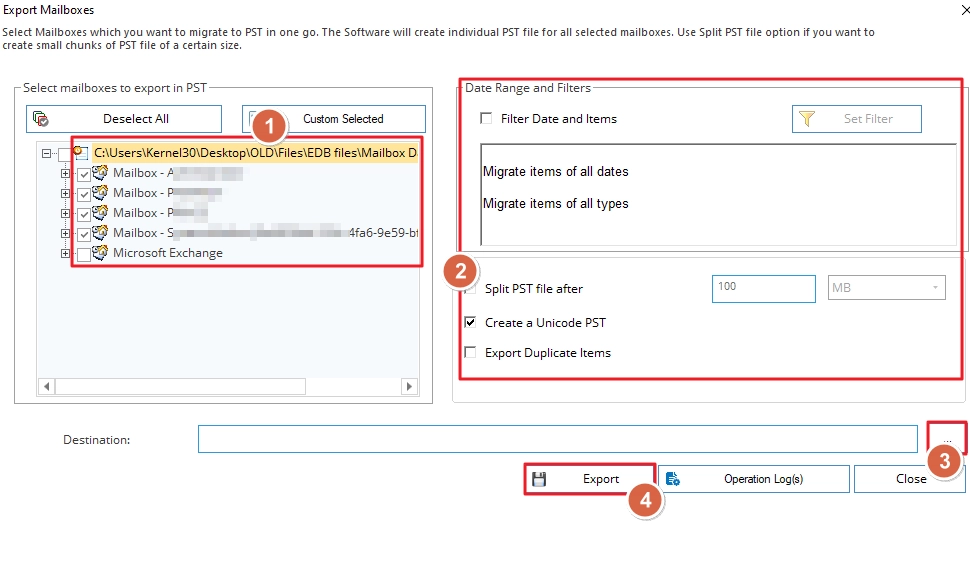Click the horizontal scrollbar thumb in the mailbox list
Viewport: 970px width, 561px height.
[180, 387]
